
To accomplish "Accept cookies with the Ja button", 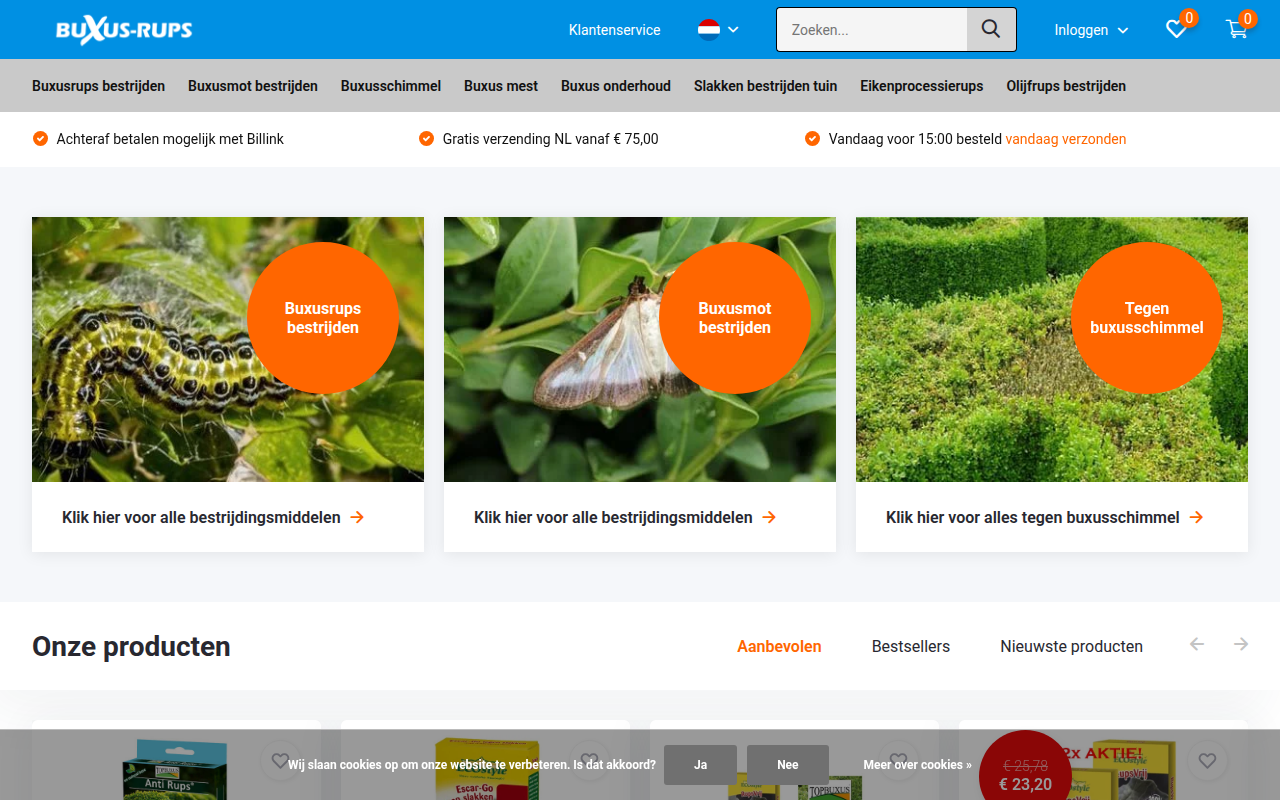I will 700,765.
